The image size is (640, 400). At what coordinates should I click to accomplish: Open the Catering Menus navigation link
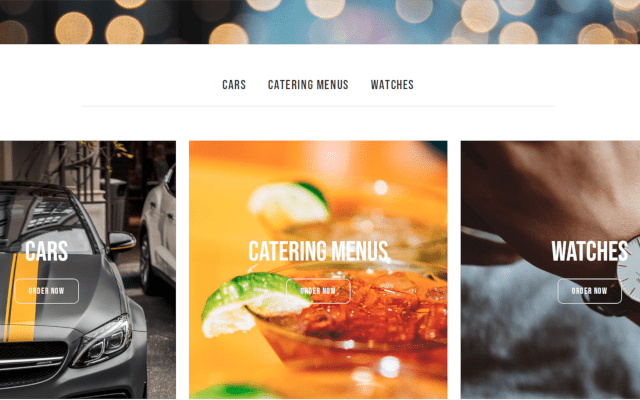(x=308, y=85)
